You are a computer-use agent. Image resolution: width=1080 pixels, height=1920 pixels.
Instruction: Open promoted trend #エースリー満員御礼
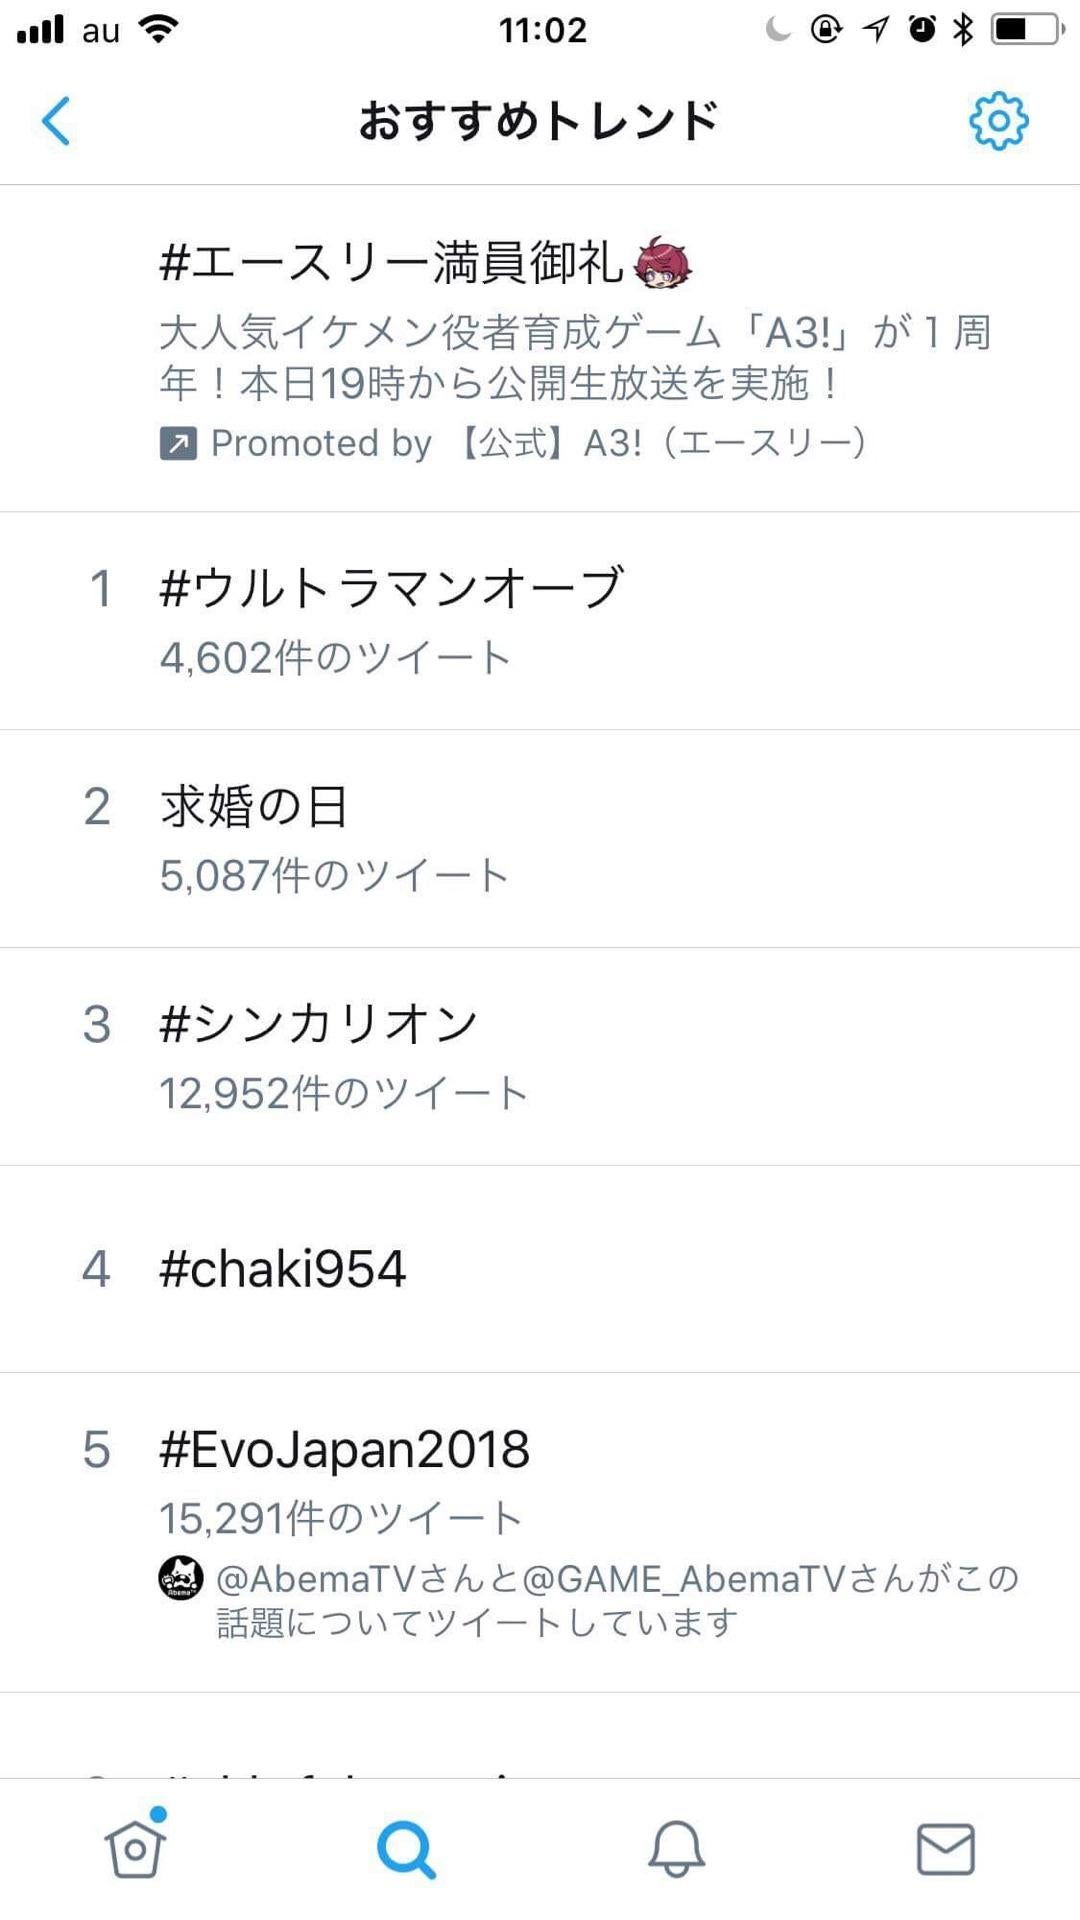(x=392, y=263)
